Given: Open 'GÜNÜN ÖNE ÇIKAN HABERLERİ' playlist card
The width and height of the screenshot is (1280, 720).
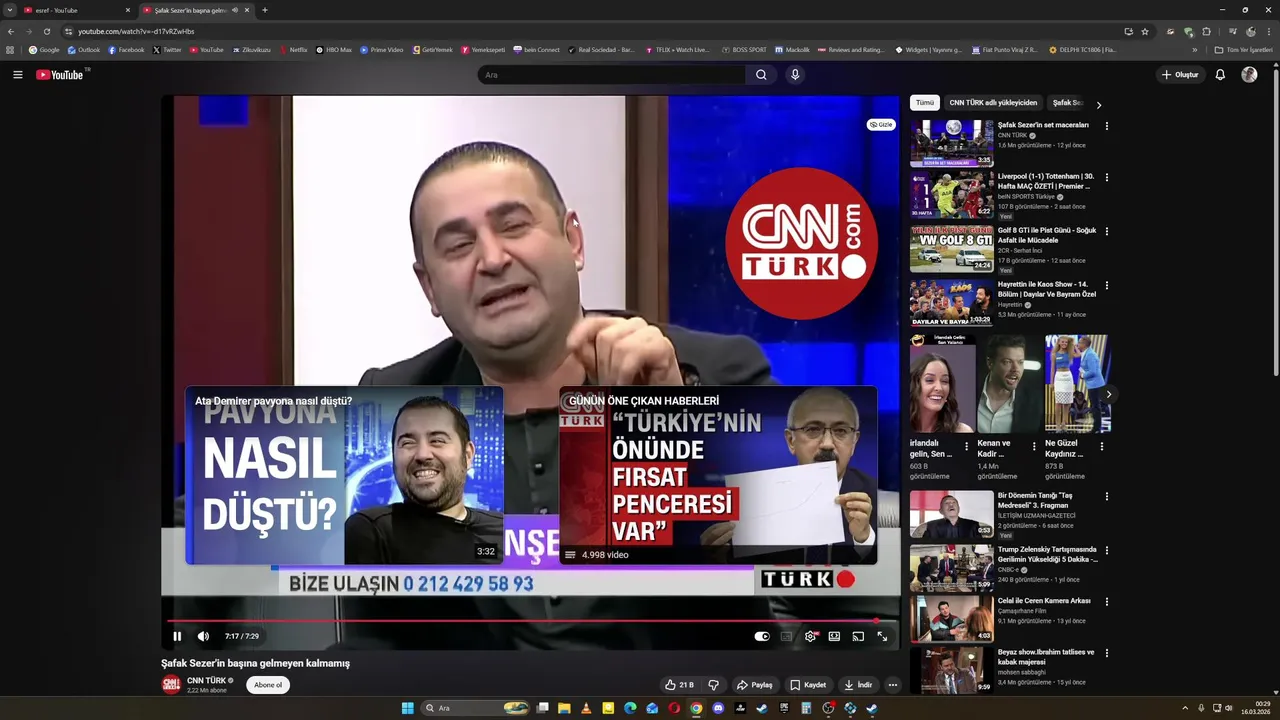Looking at the screenshot, I should (718, 476).
